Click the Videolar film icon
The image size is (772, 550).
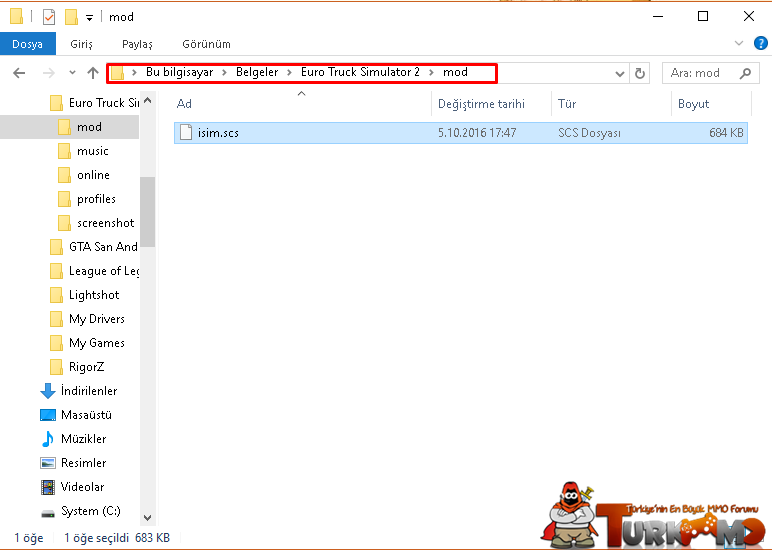(48, 487)
